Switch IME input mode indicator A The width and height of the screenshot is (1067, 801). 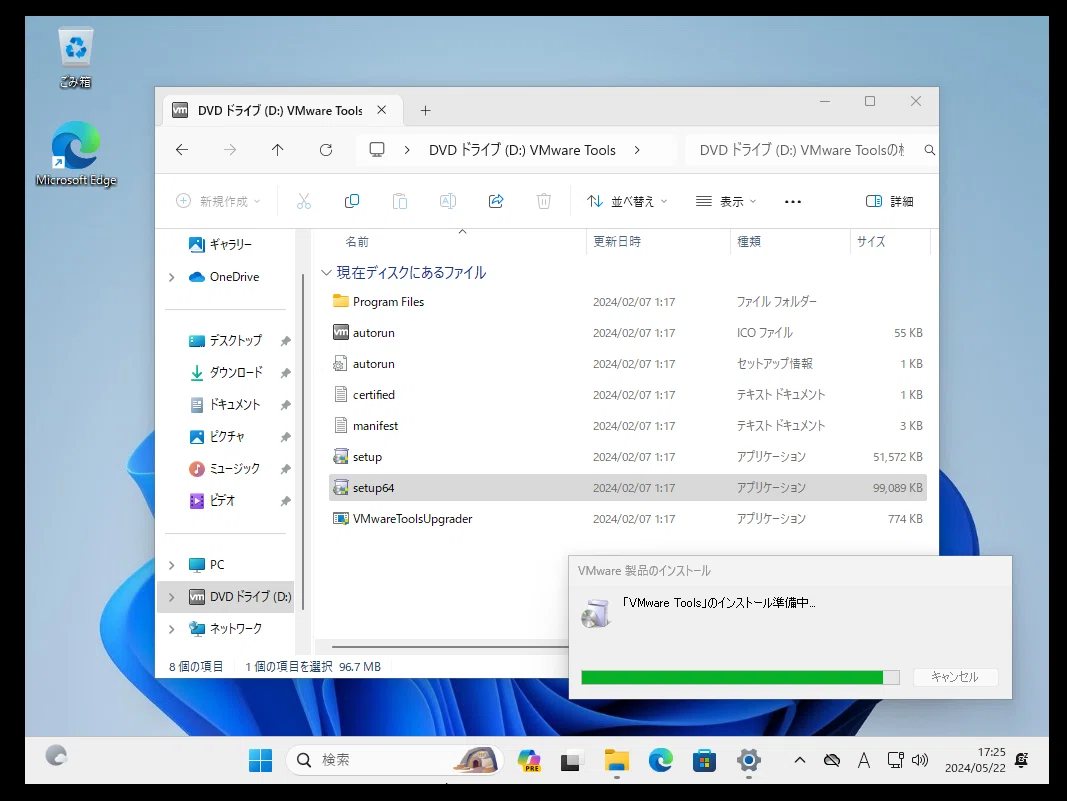864,760
